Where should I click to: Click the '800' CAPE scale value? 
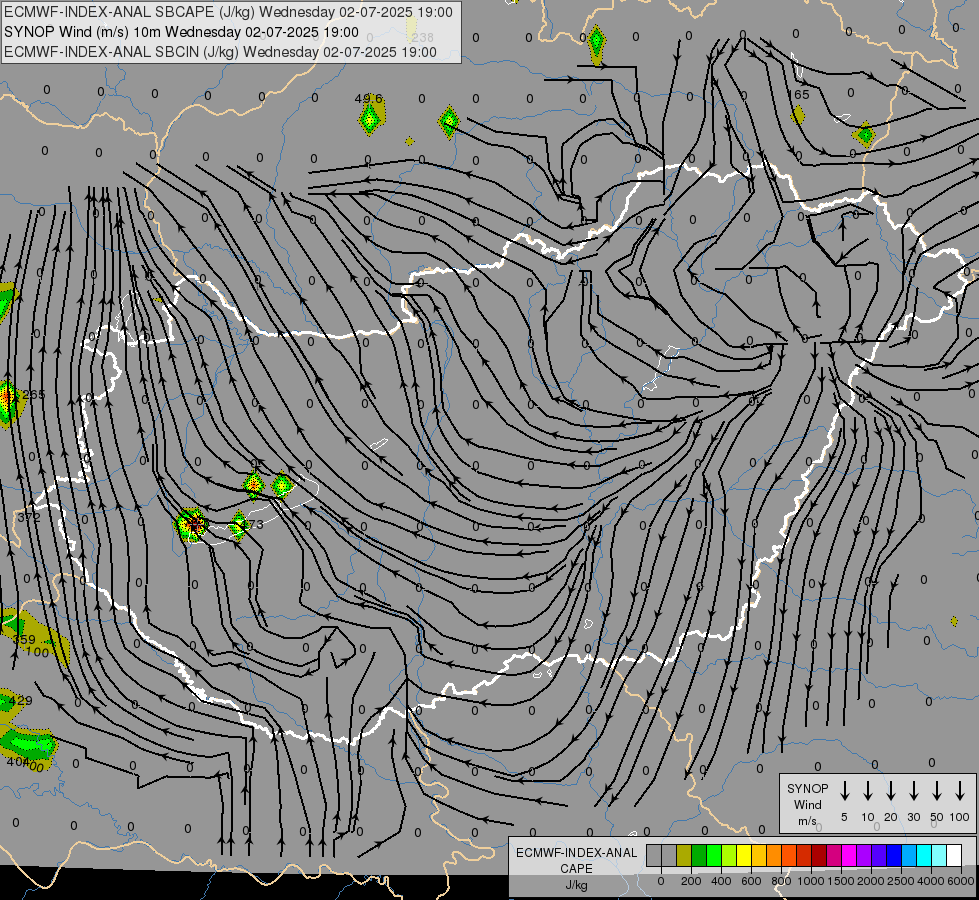point(781,881)
